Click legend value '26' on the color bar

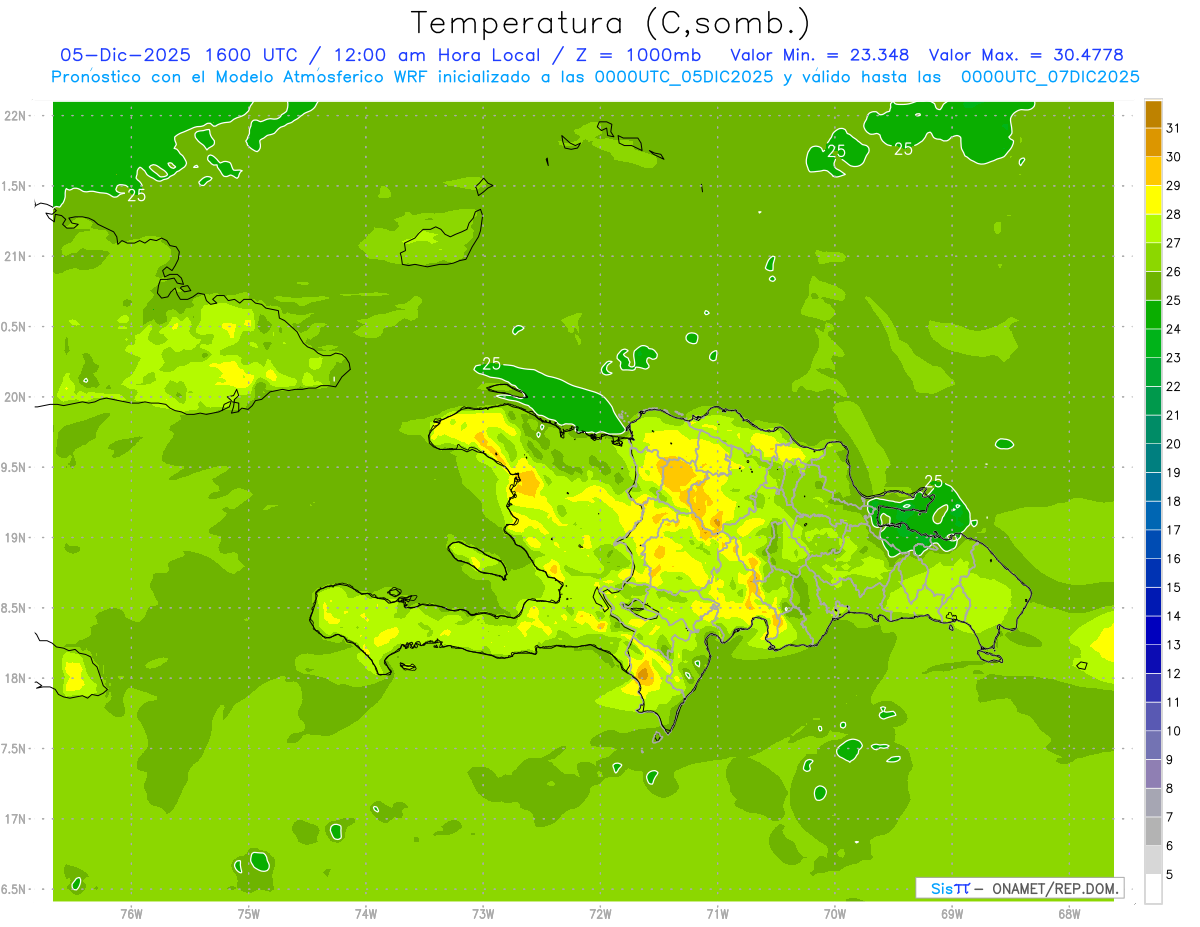[1174, 271]
